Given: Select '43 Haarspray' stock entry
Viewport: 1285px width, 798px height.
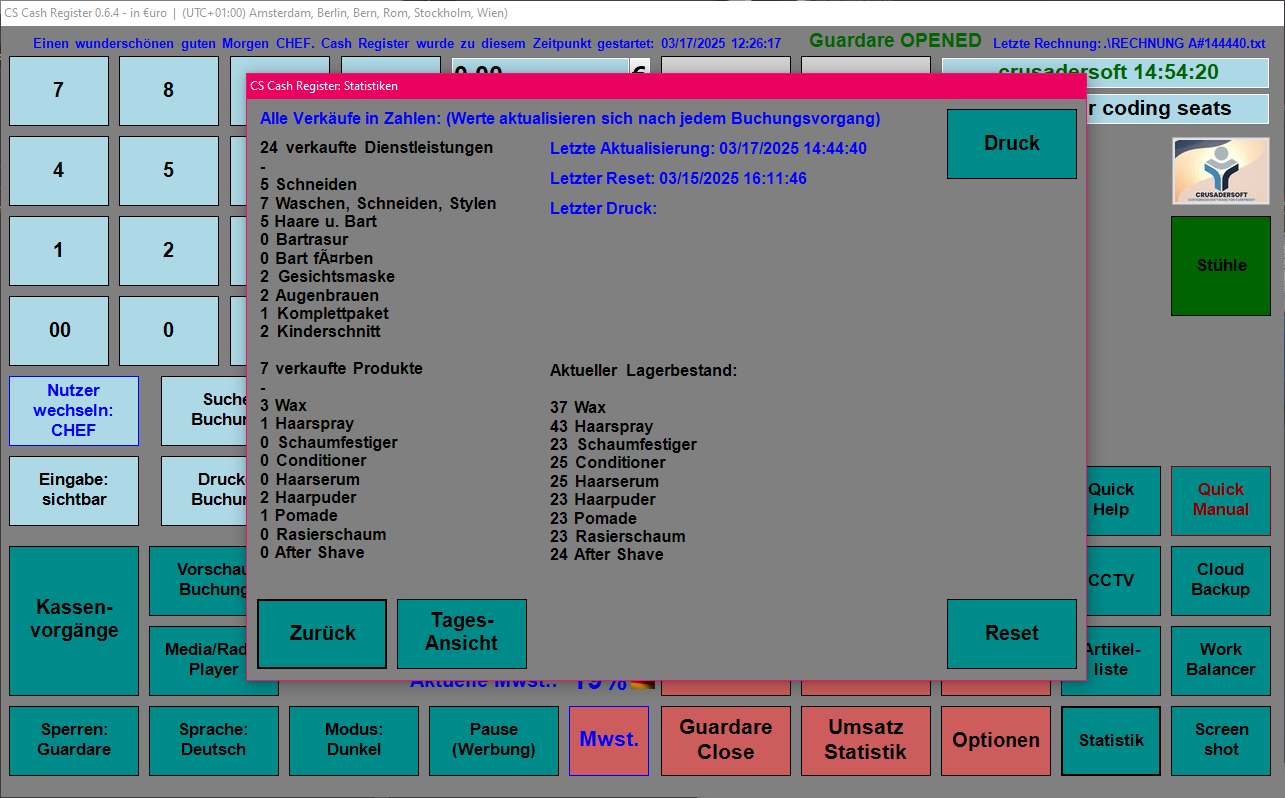Looking at the screenshot, I should (602, 426).
